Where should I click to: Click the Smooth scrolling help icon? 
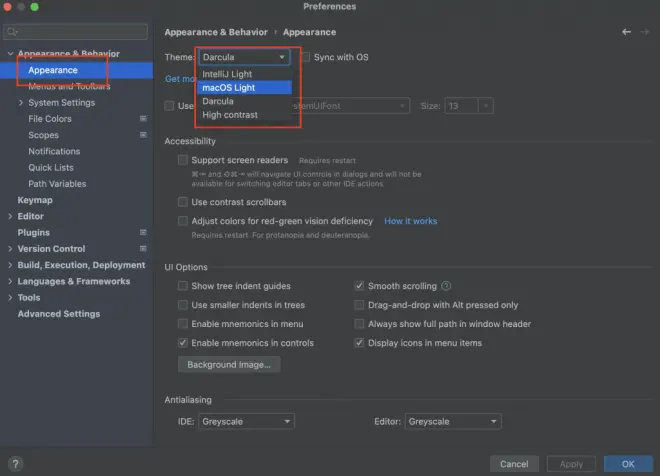[446, 286]
